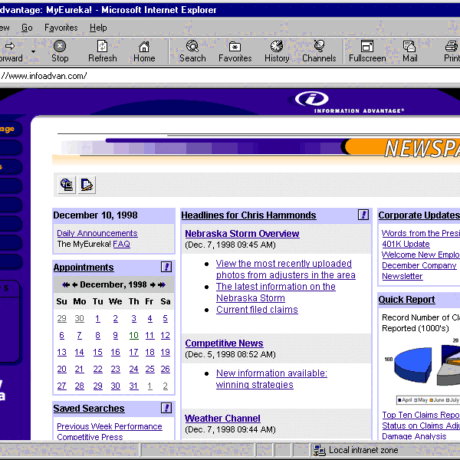Click the Appointments exclamation icon

pyautogui.click(x=166, y=267)
